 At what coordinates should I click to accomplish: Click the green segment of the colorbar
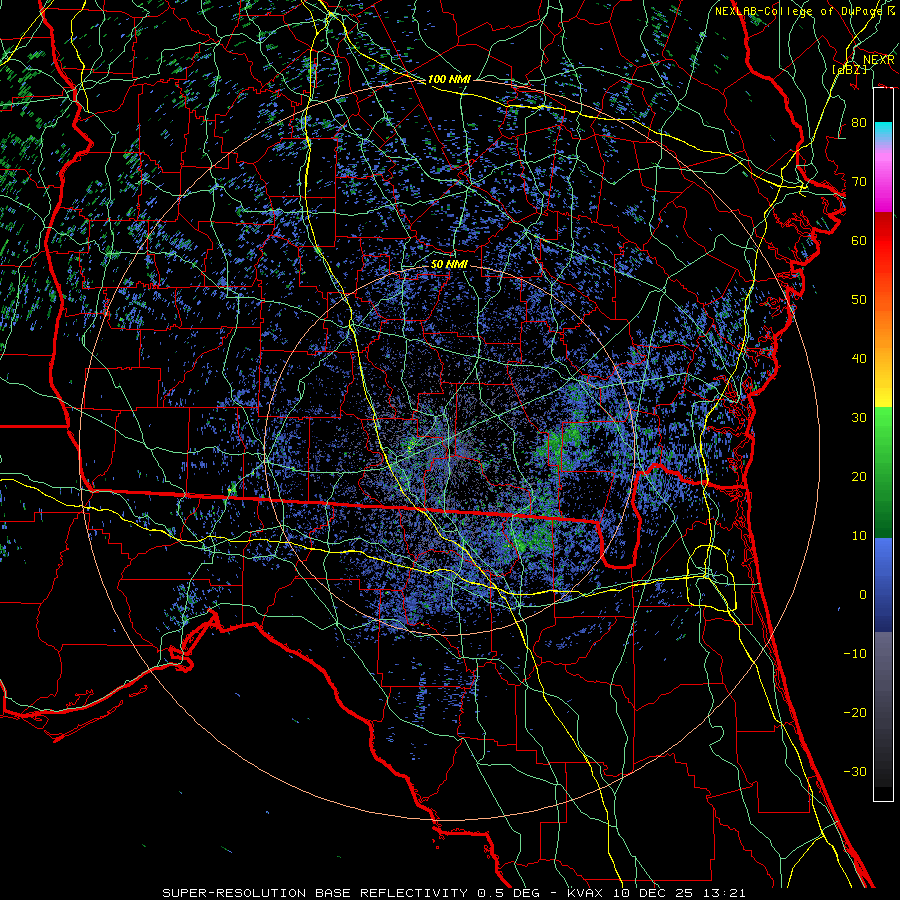click(883, 472)
